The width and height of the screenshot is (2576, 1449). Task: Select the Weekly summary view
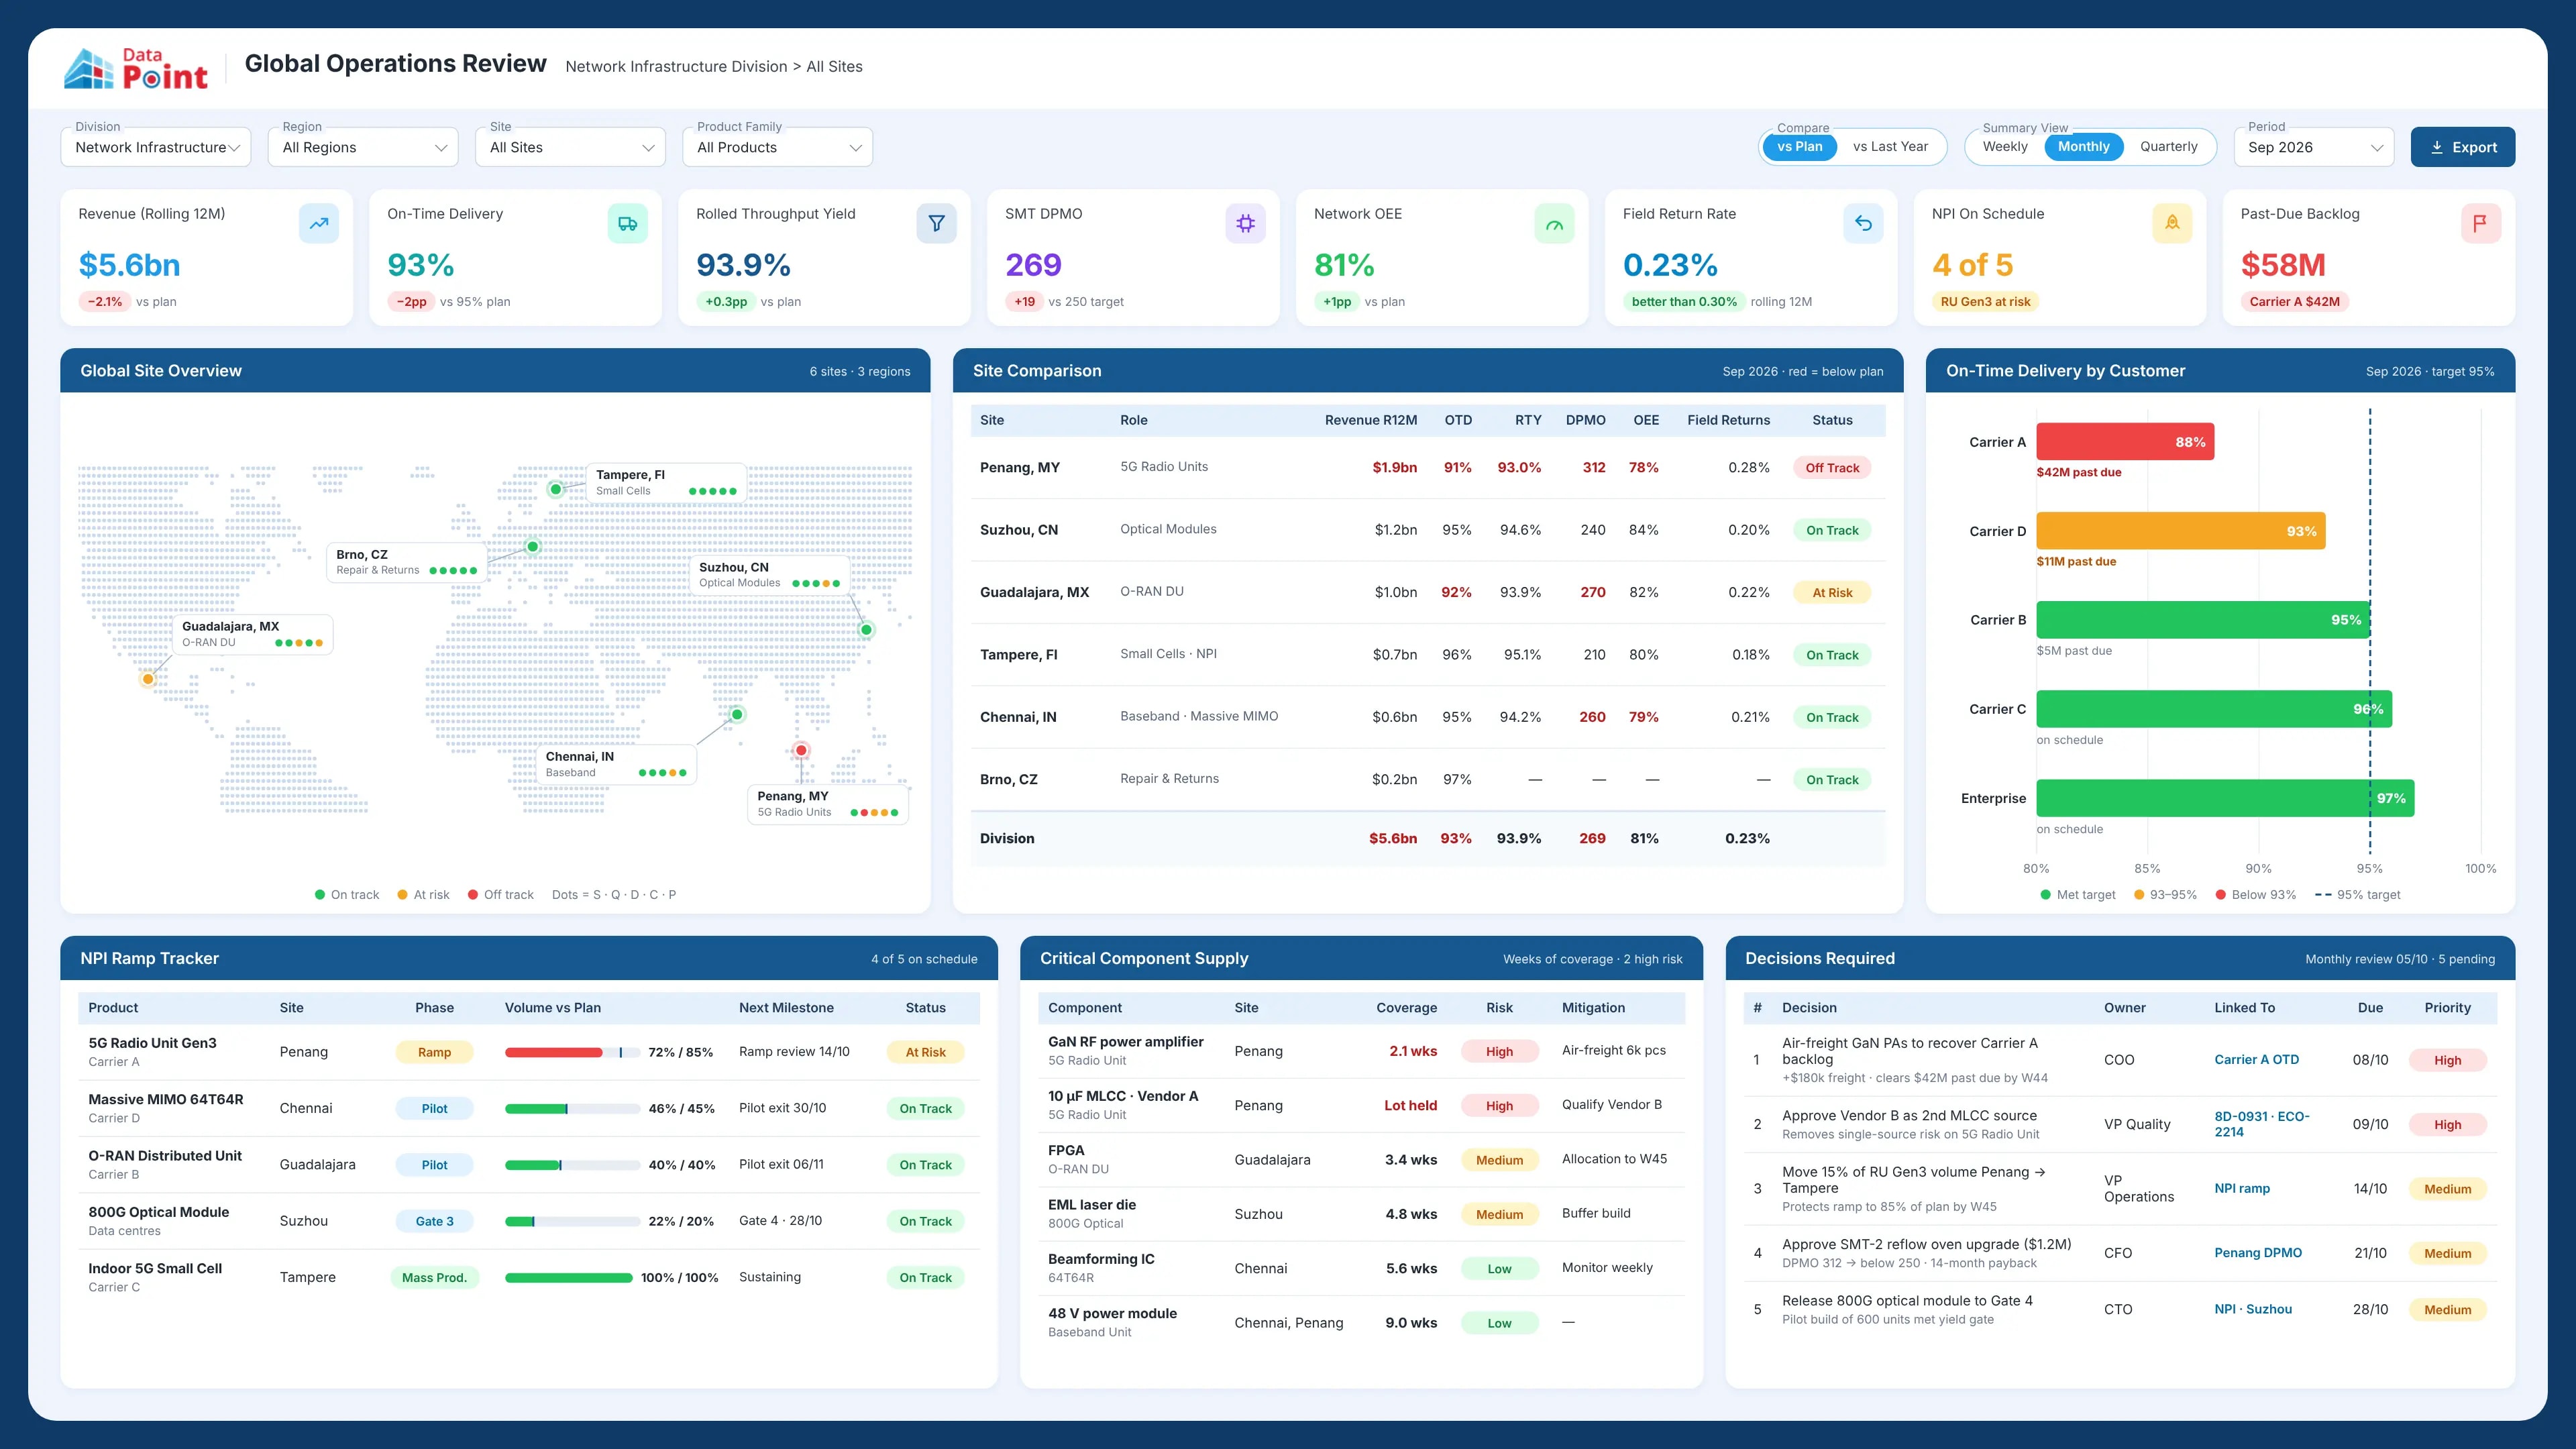2005,147
